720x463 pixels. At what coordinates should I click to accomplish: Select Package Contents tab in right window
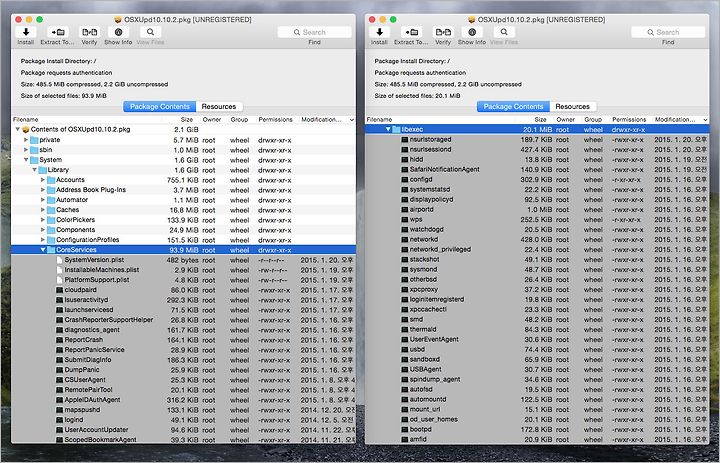[513, 107]
